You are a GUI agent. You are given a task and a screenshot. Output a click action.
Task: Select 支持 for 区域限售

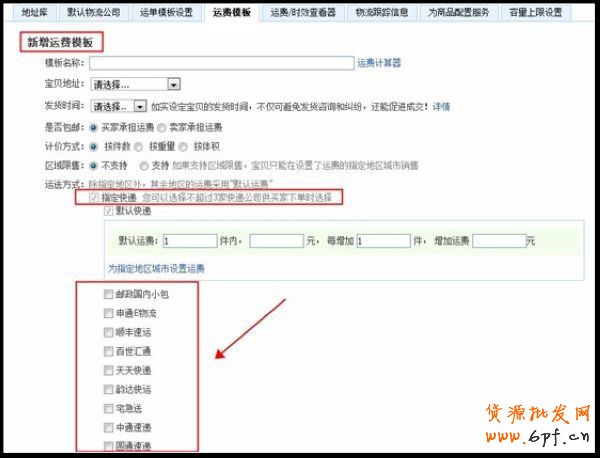[x=144, y=166]
